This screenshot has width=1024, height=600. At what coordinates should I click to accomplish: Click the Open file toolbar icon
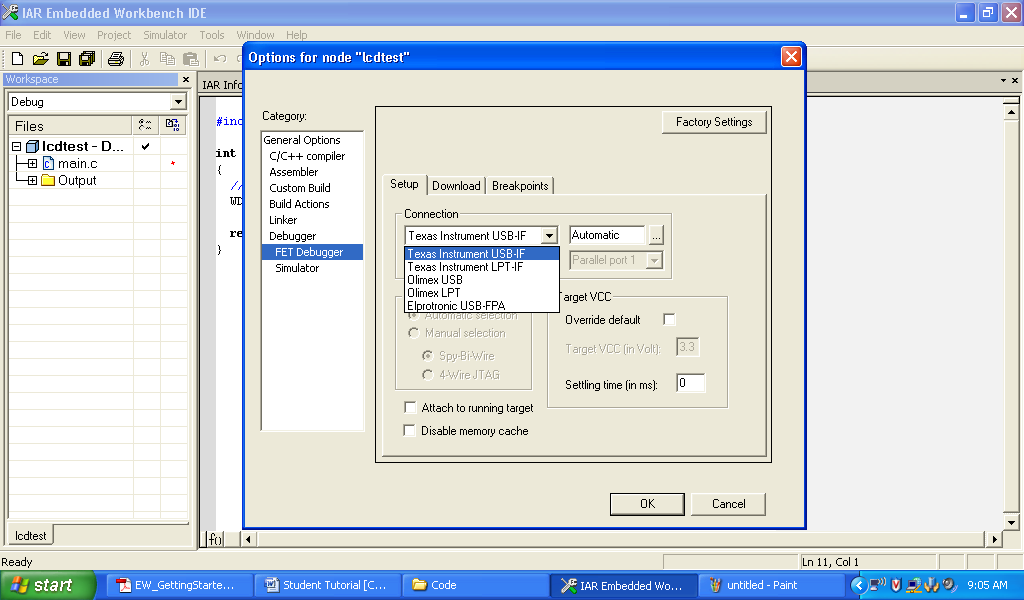40,59
